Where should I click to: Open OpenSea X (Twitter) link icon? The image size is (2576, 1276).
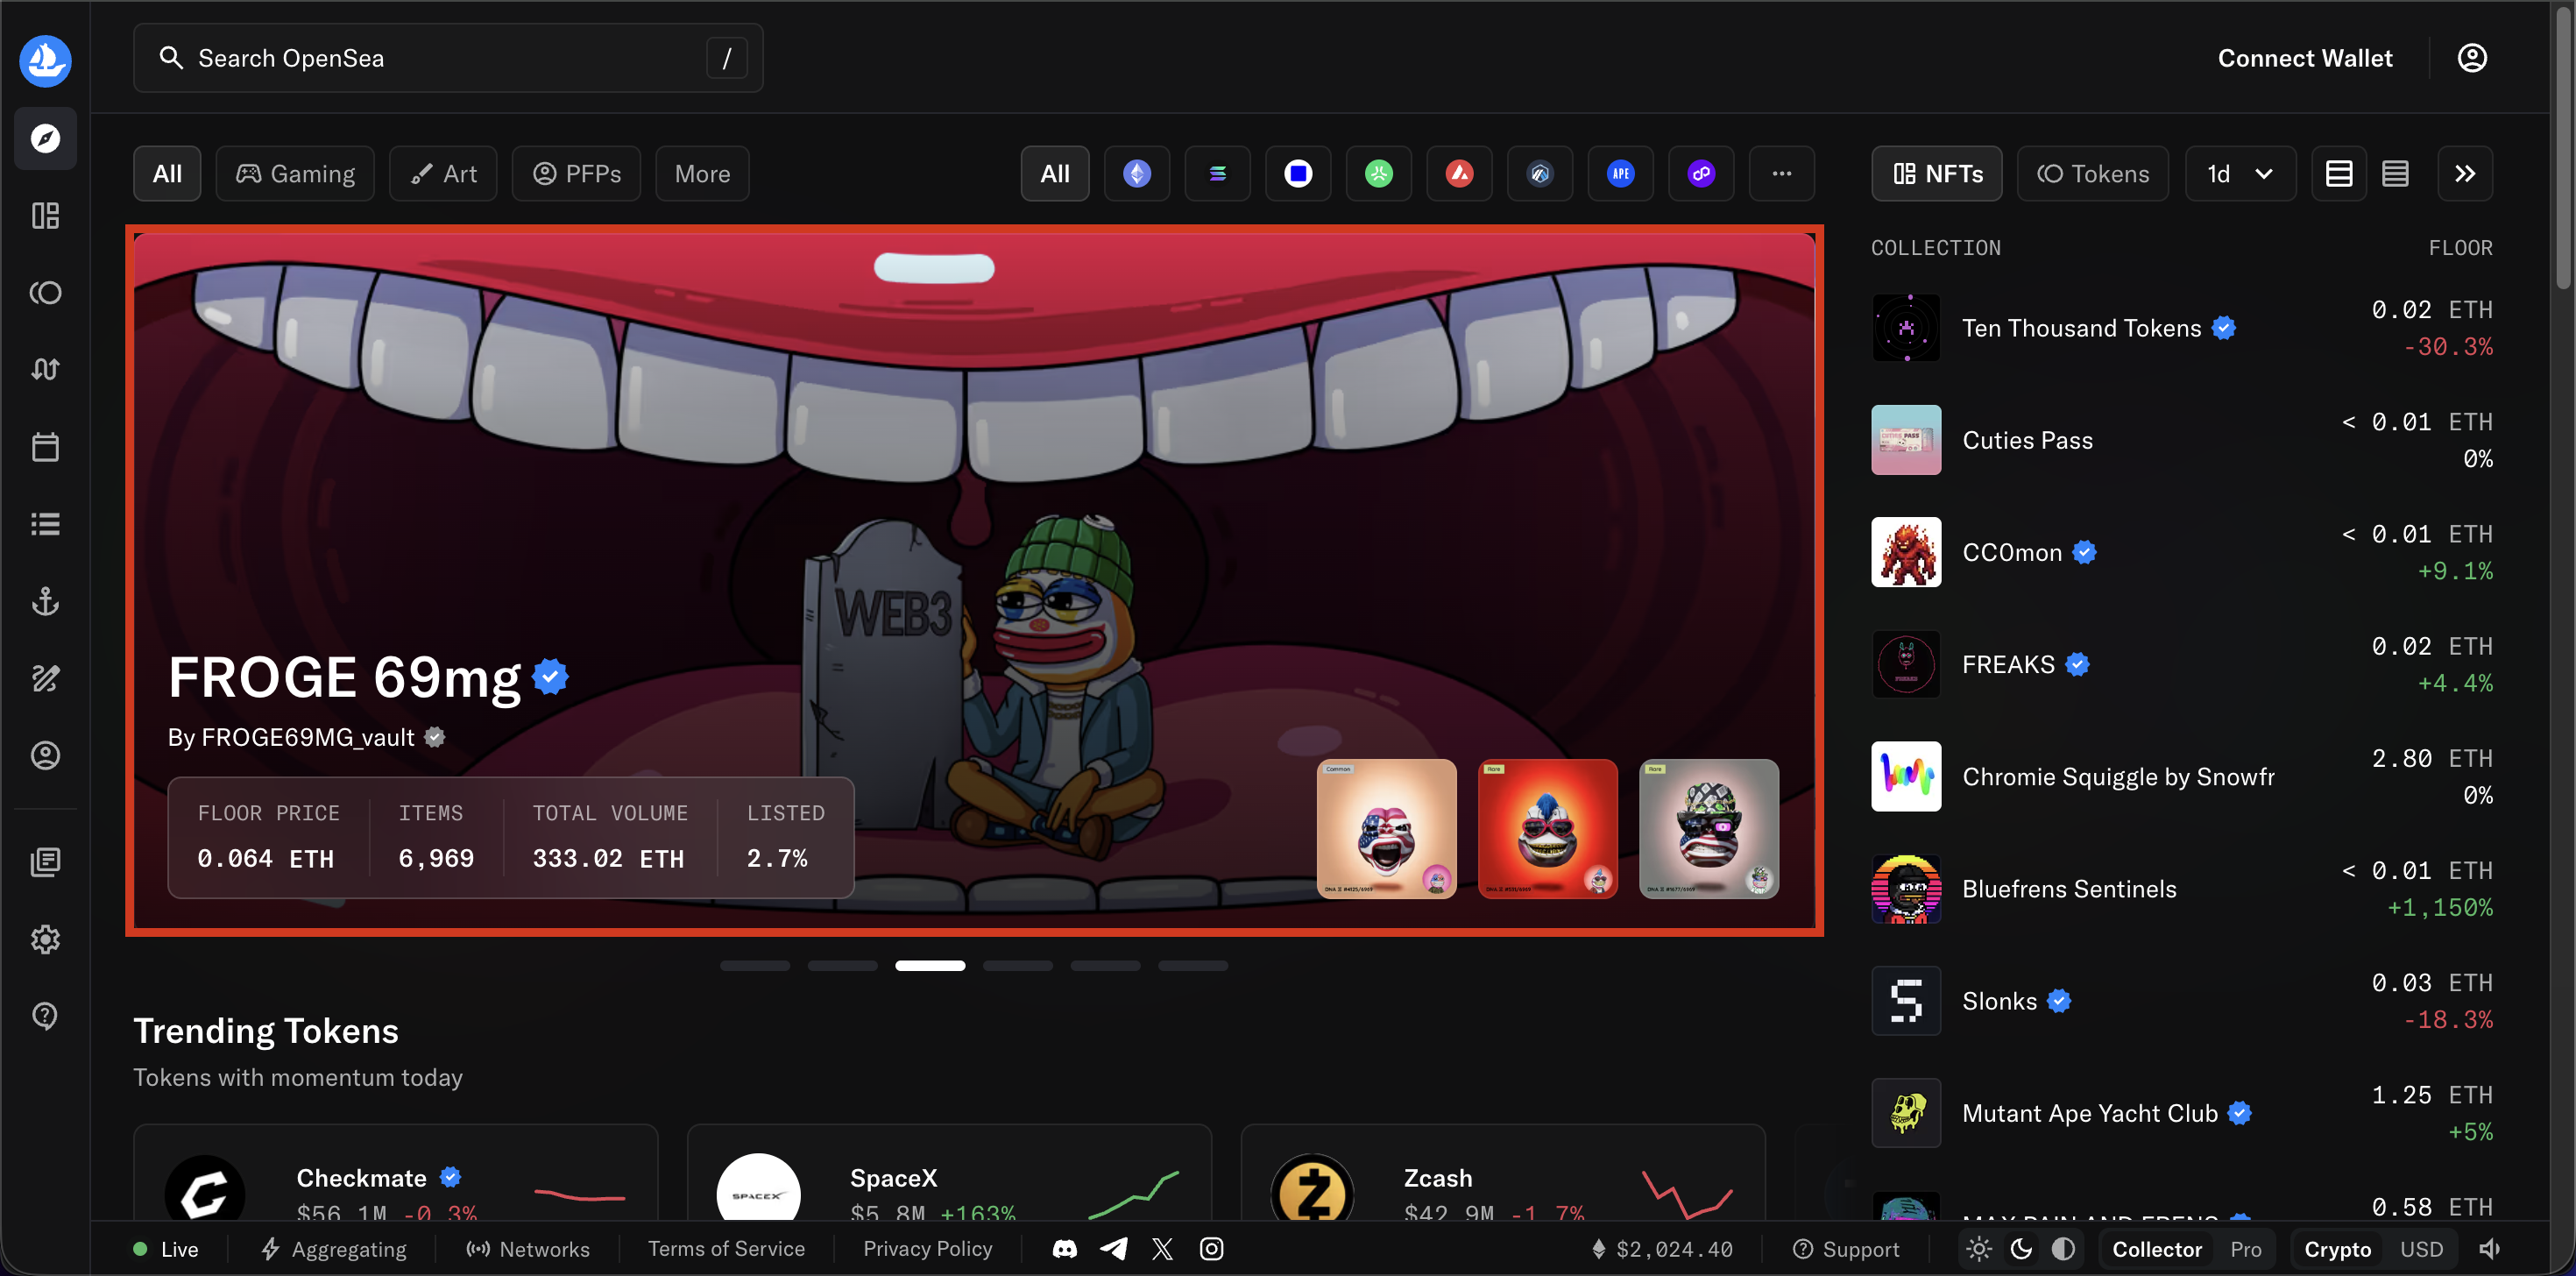click(x=1162, y=1249)
